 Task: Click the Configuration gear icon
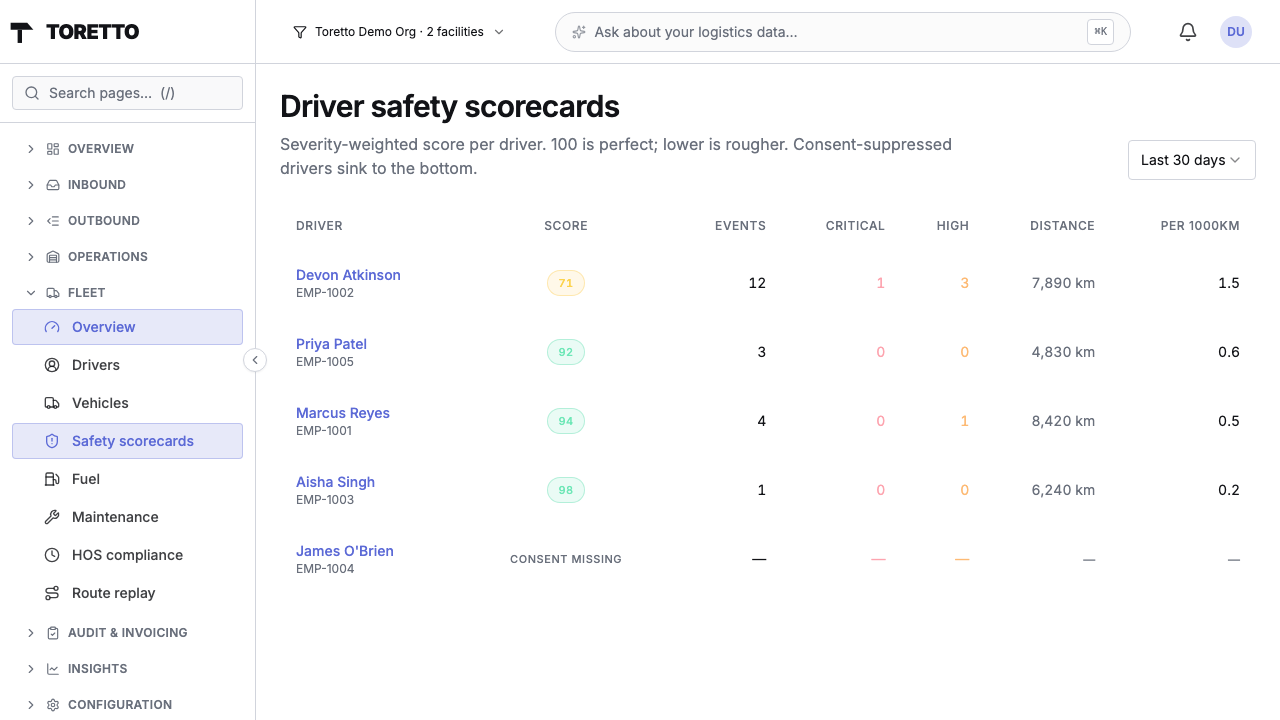pyautogui.click(x=53, y=705)
